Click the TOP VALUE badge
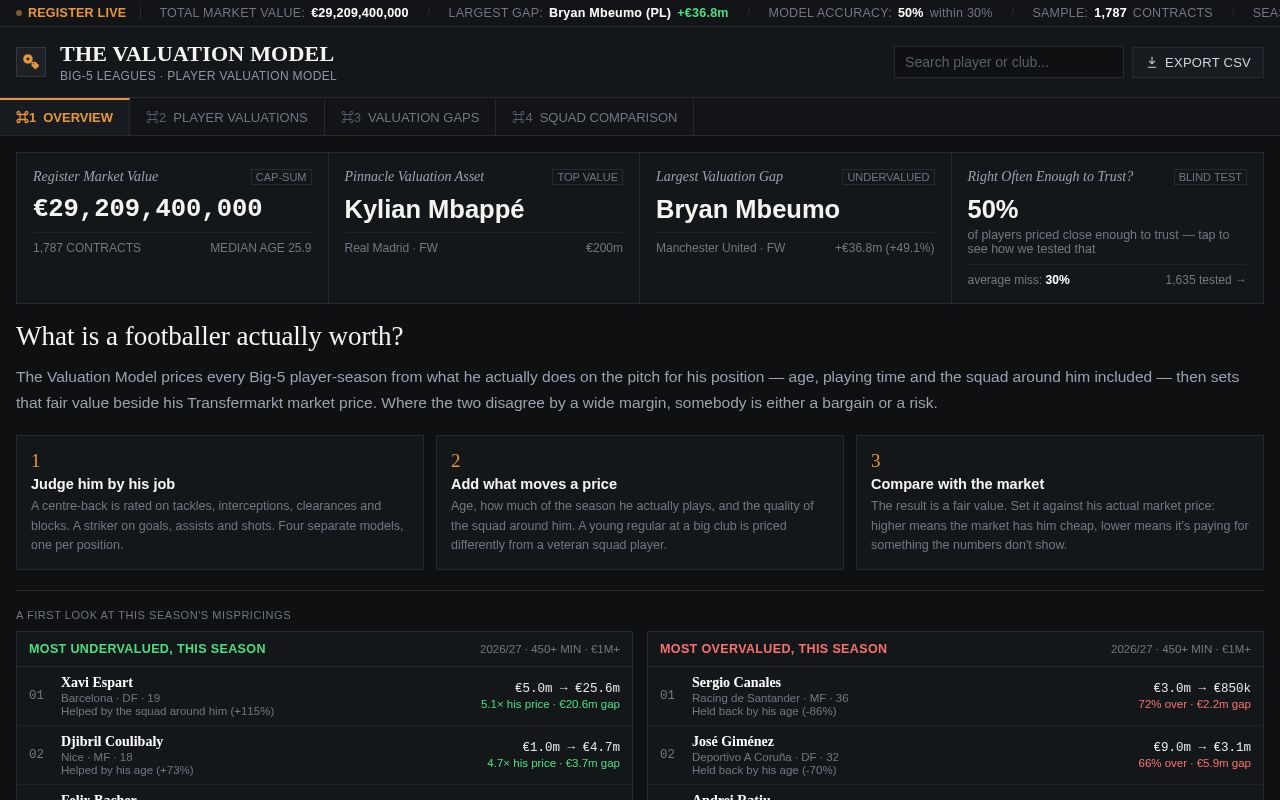The width and height of the screenshot is (1280, 800). (587, 177)
